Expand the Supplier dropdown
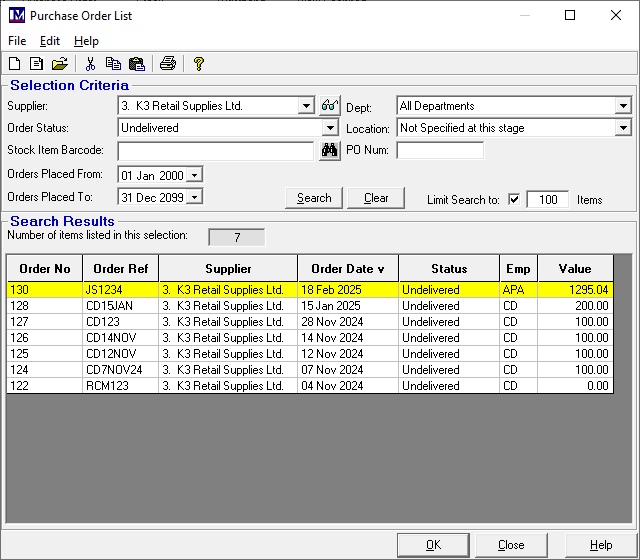 pos(306,106)
